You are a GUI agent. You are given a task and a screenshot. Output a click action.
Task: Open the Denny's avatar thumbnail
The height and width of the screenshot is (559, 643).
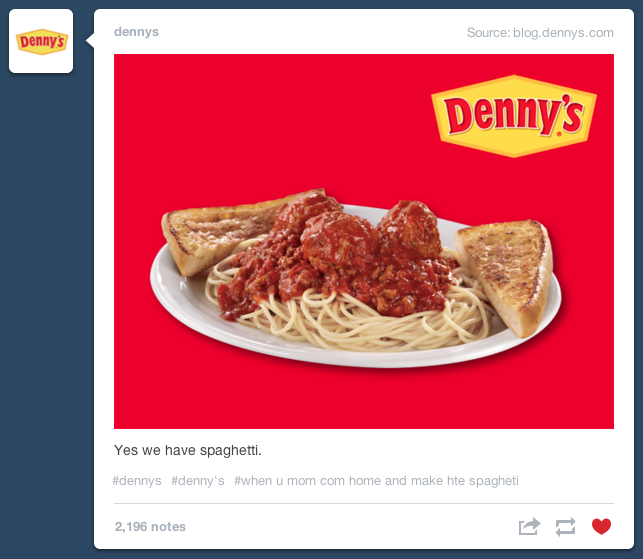click(41, 41)
